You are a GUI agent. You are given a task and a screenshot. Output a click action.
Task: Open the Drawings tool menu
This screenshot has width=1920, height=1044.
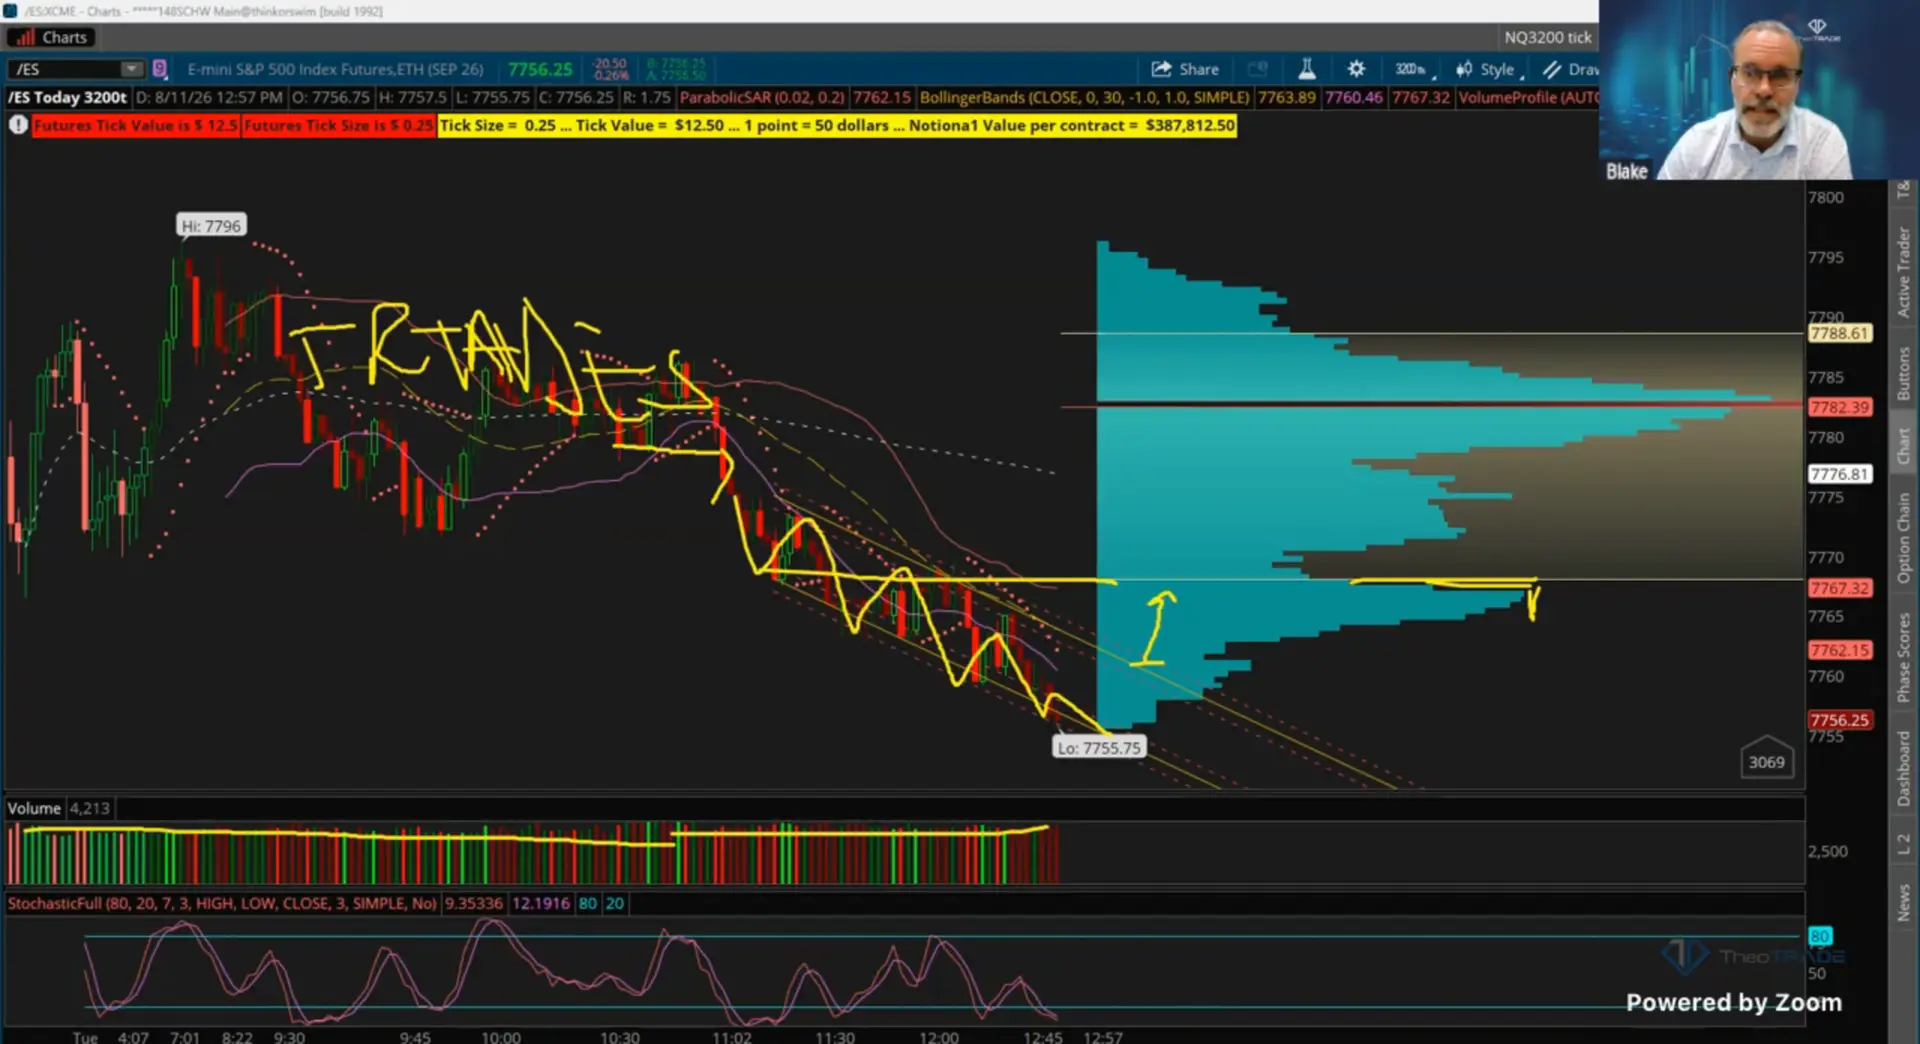(x=1570, y=69)
